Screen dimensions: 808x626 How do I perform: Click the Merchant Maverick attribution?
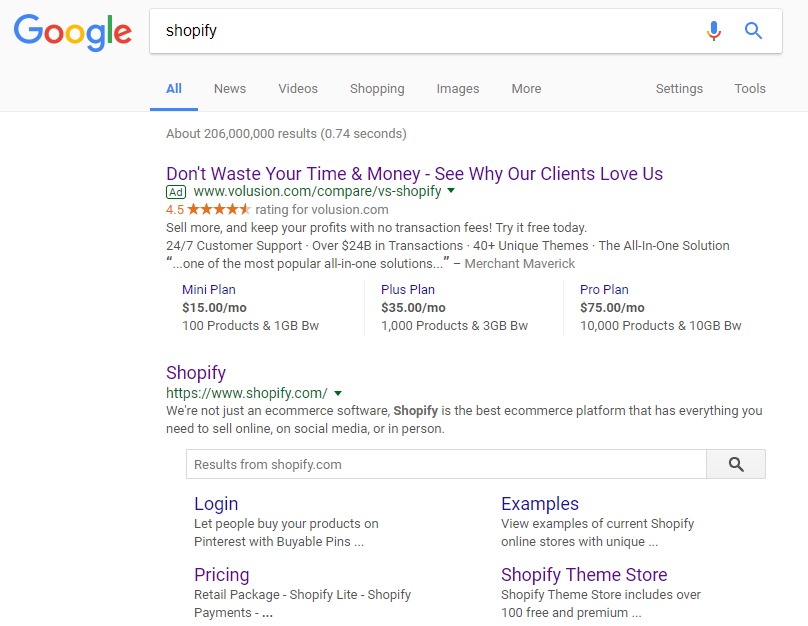pyautogui.click(x=519, y=264)
